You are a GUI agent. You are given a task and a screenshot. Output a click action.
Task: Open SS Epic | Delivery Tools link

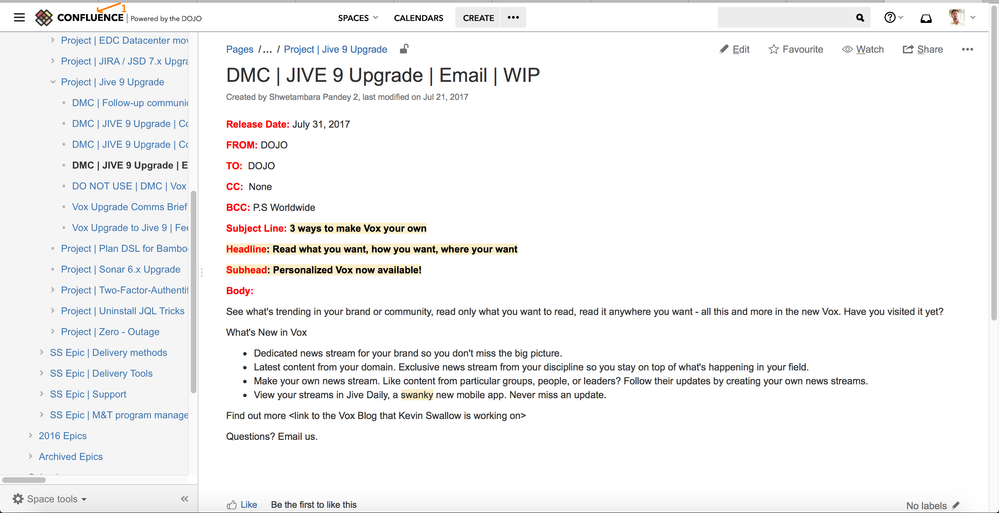point(101,373)
